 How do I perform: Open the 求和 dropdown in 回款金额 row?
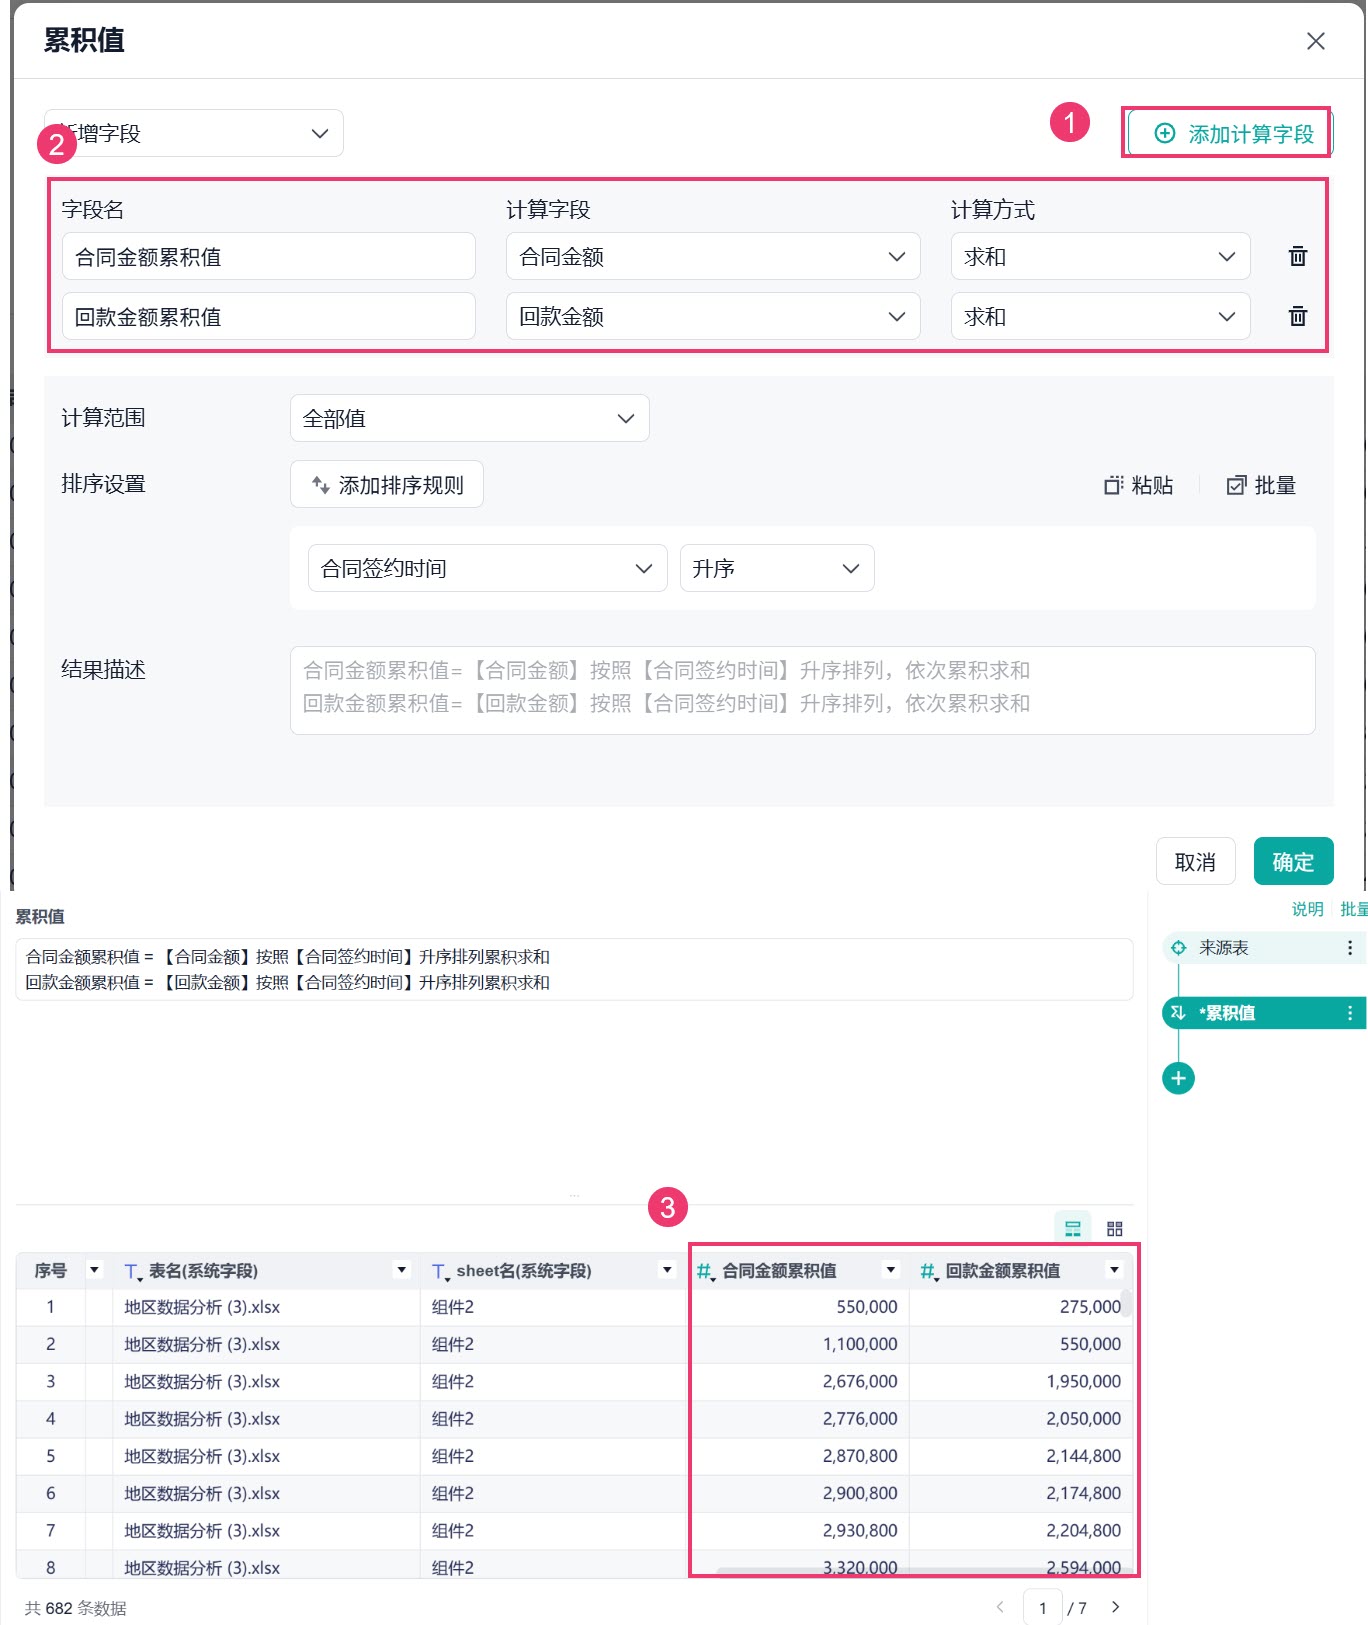tap(1100, 317)
